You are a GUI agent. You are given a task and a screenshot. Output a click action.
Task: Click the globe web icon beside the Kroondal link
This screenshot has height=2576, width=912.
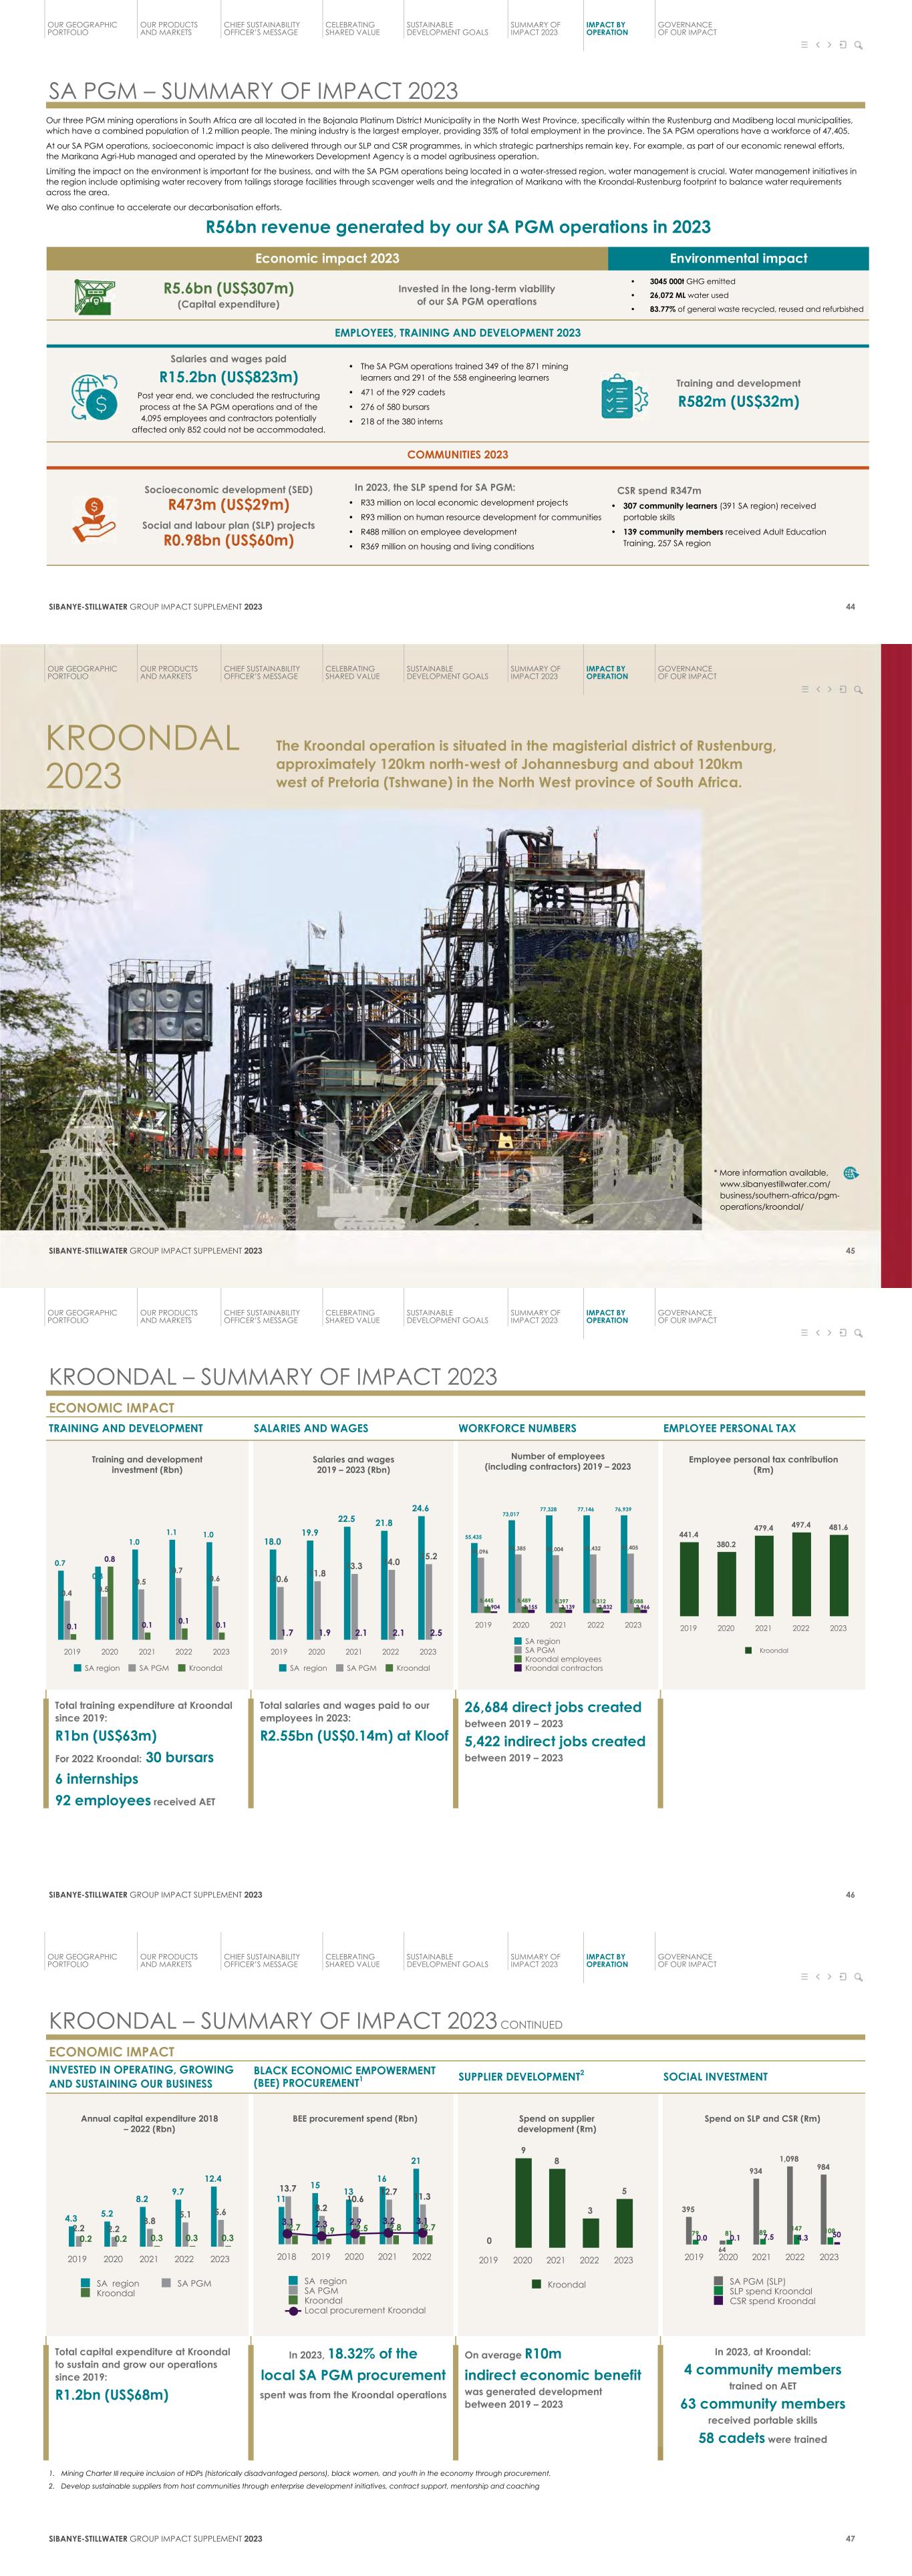tap(850, 1173)
